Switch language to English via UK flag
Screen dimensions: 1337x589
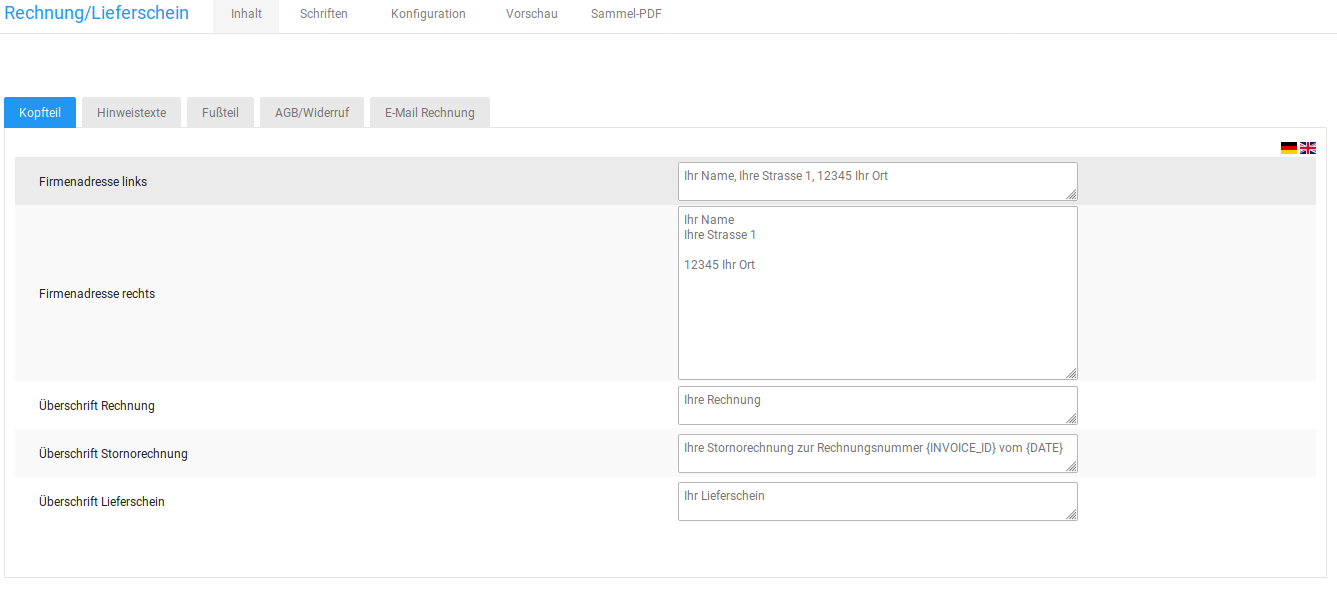tap(1308, 148)
